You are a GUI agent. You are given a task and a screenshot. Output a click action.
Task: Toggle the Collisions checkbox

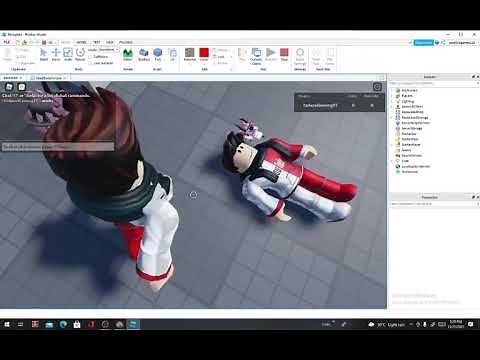click(x=90, y=57)
